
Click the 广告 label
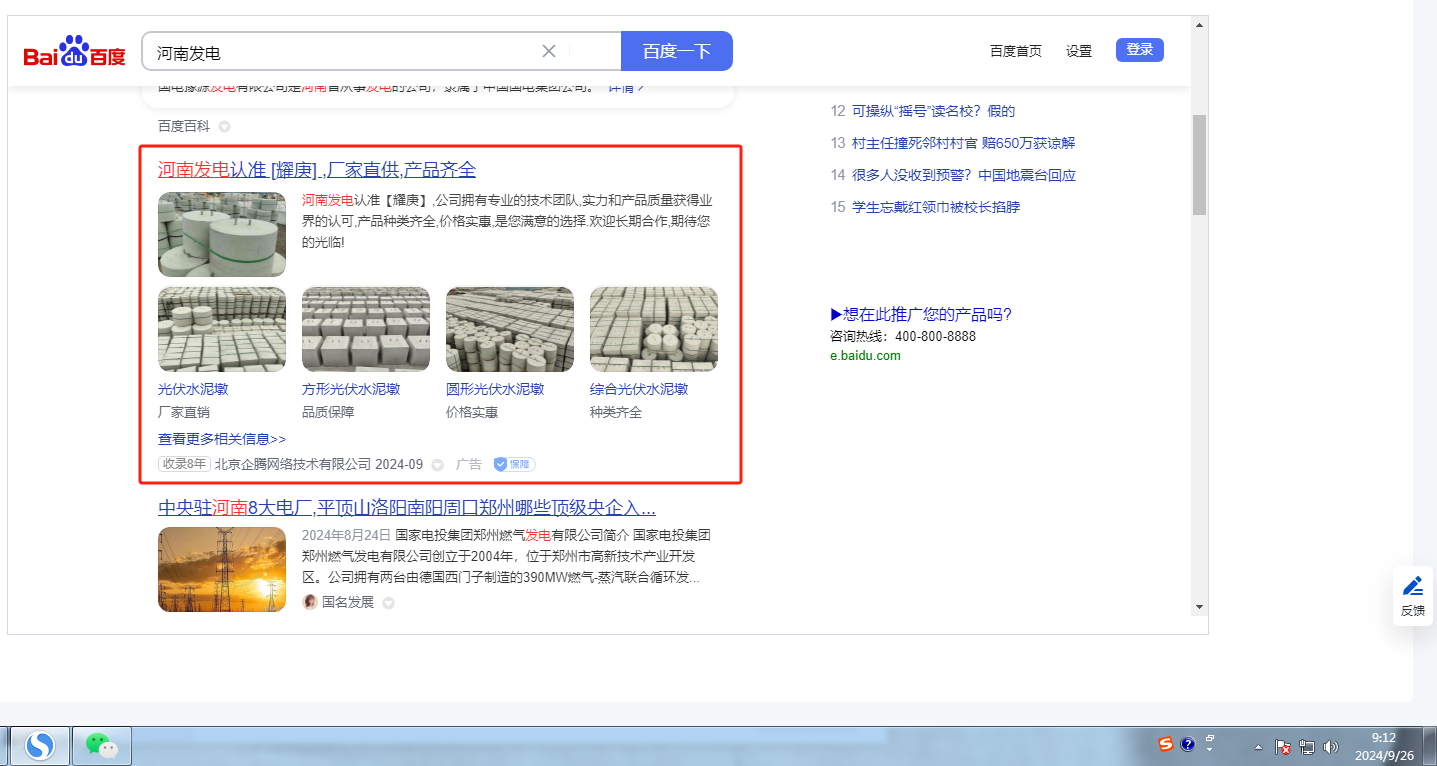(x=469, y=464)
